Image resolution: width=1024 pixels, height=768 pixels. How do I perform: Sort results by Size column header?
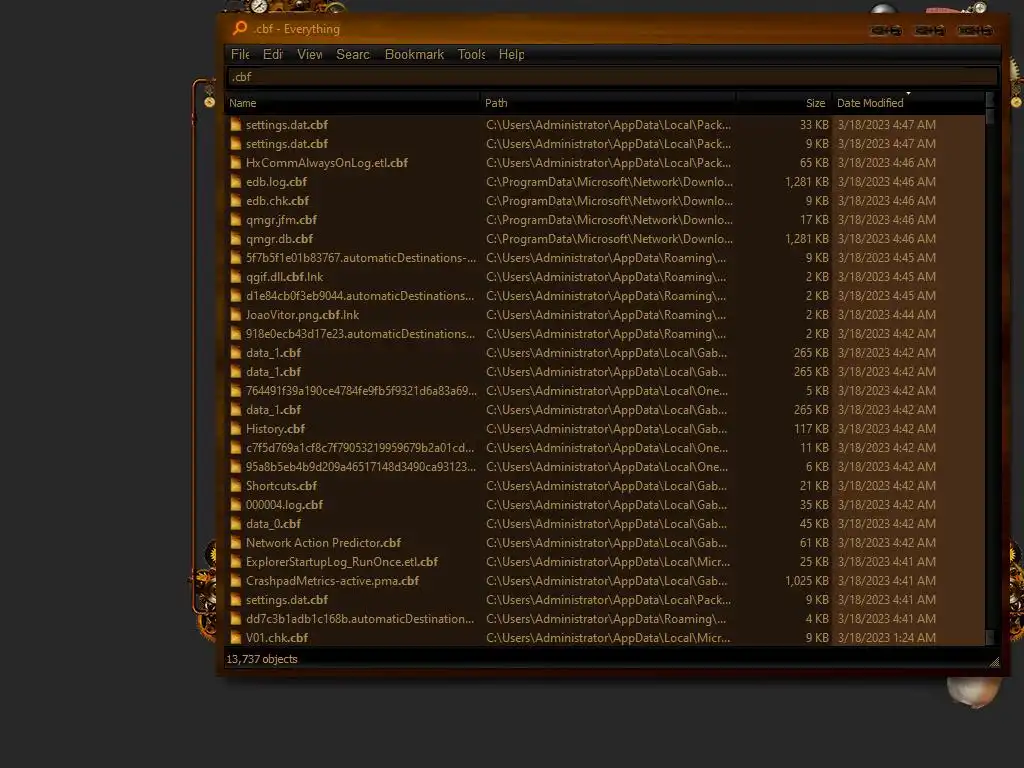[x=784, y=103]
